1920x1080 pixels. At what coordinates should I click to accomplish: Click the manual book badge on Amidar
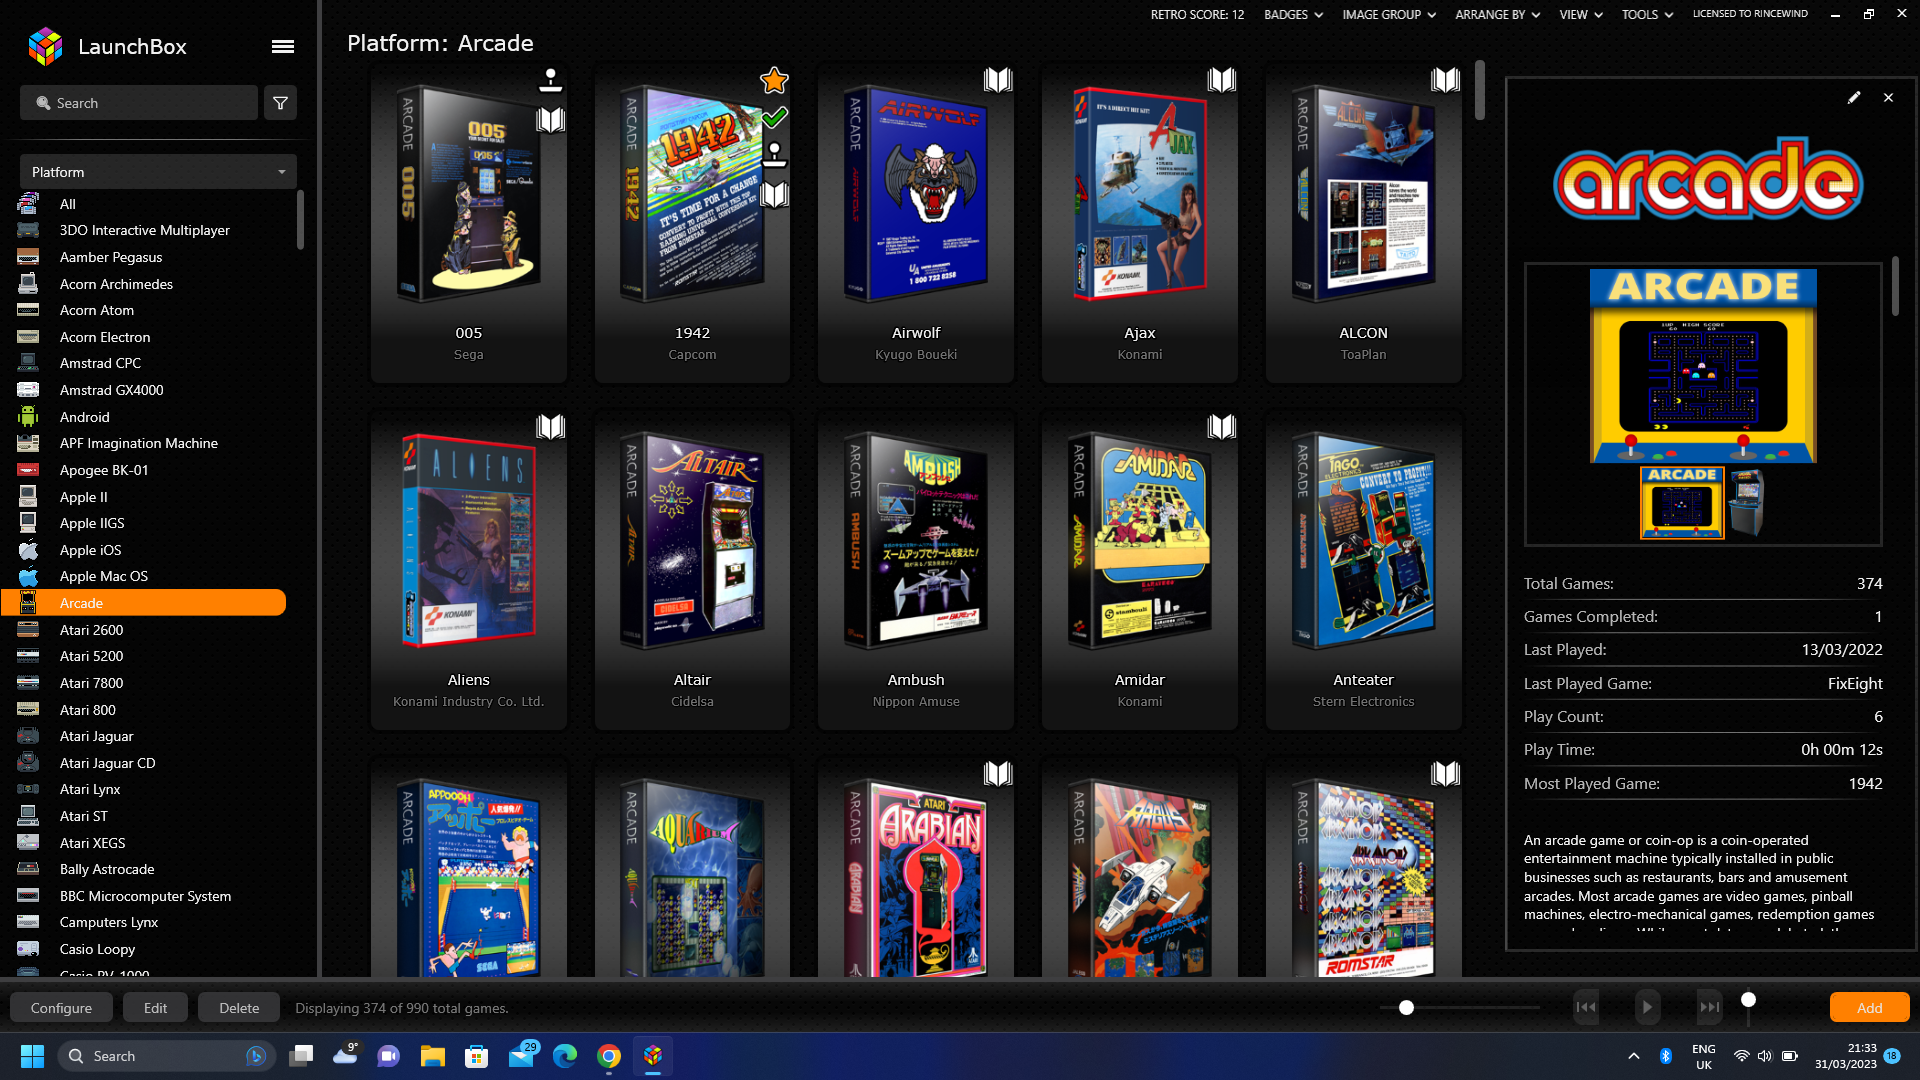coord(1222,427)
